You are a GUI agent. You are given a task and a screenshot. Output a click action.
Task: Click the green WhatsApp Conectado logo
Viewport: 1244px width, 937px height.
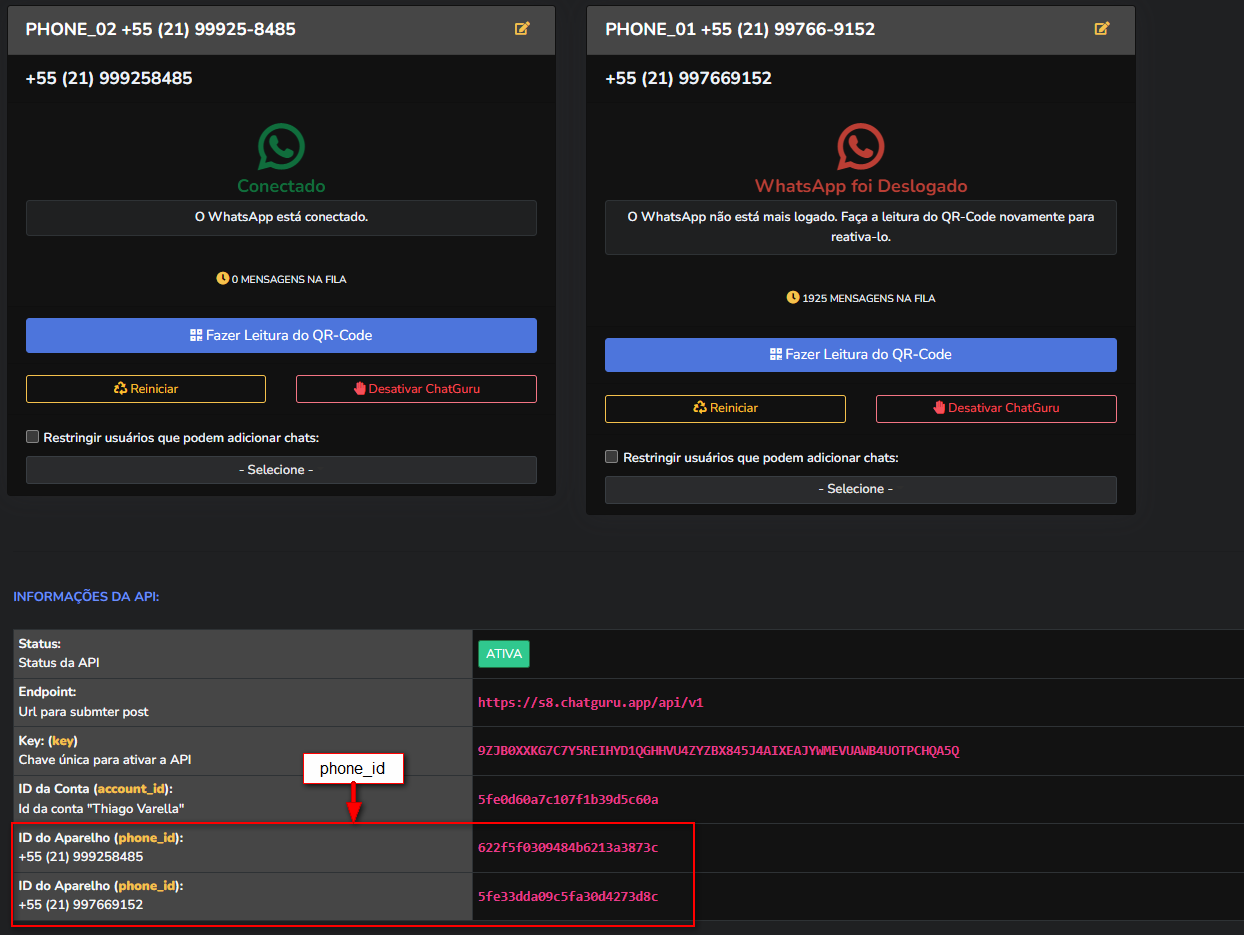[281, 147]
